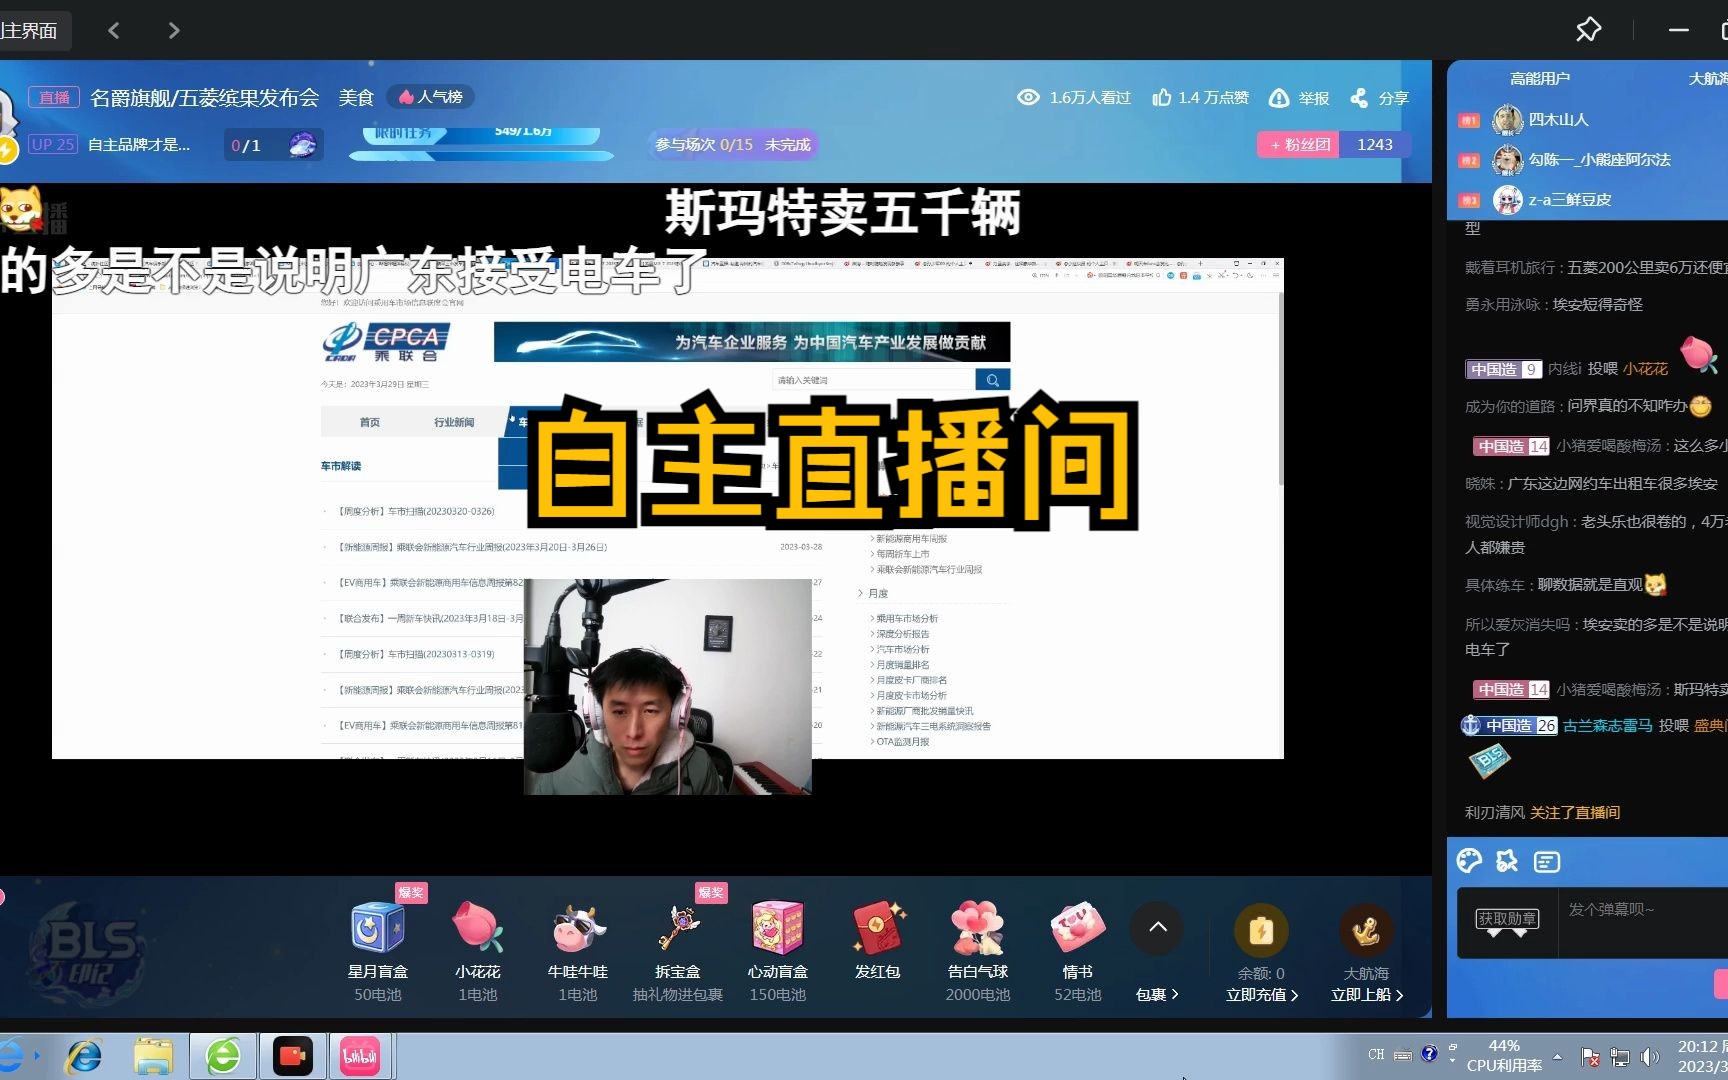Screen dimensions: 1728x1080
Task: Open the danmaku settings icon in chat
Action: click(x=1546, y=861)
